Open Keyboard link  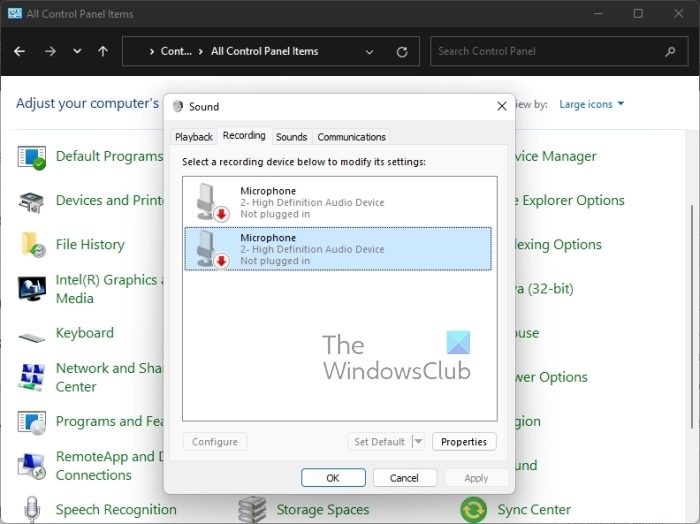pos(85,333)
